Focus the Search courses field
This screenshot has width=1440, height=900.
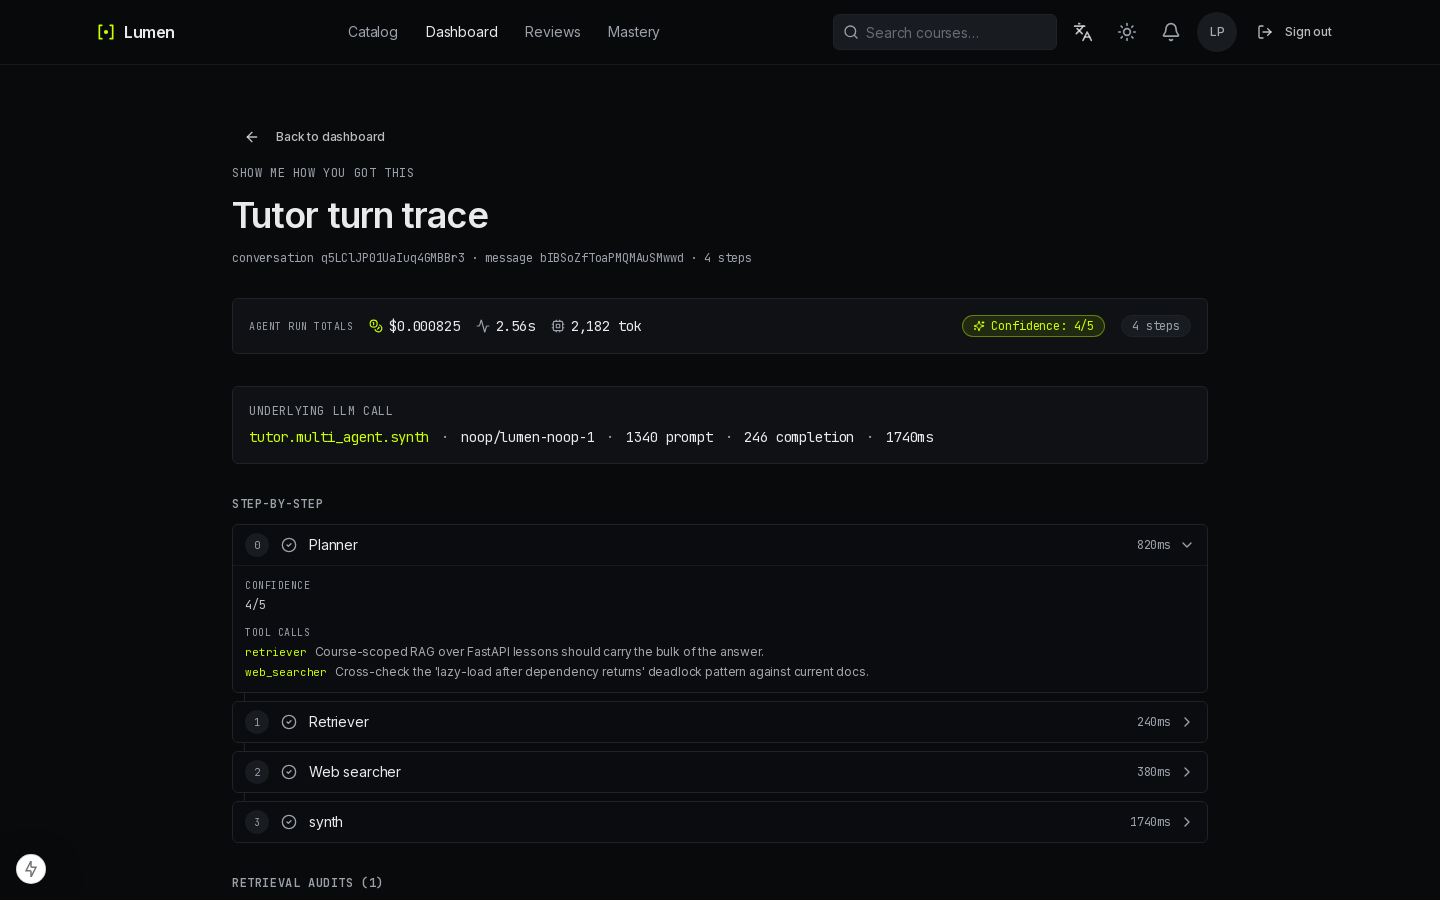coord(945,32)
